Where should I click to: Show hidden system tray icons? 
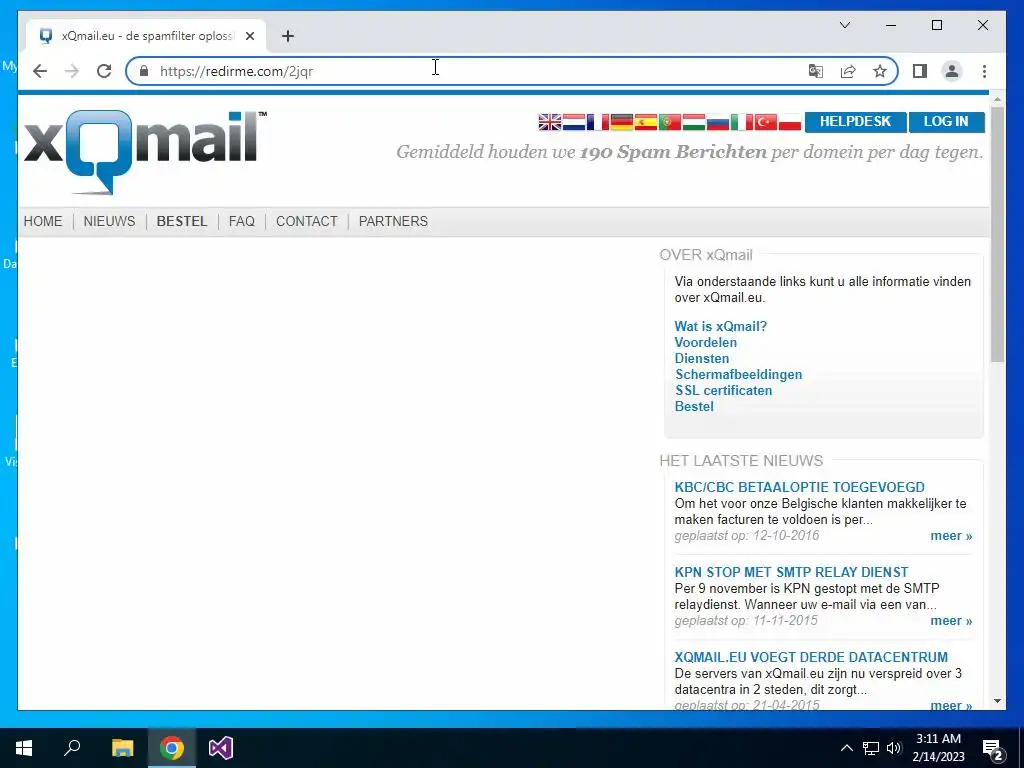[x=846, y=748]
